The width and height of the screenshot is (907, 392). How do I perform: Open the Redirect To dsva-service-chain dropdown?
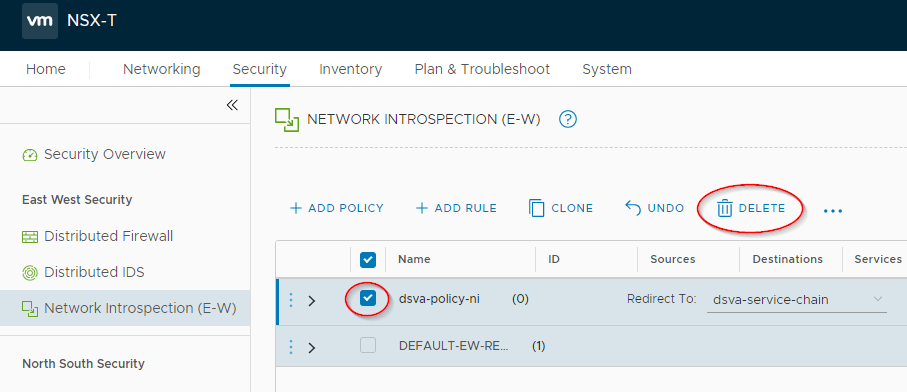(x=797, y=300)
